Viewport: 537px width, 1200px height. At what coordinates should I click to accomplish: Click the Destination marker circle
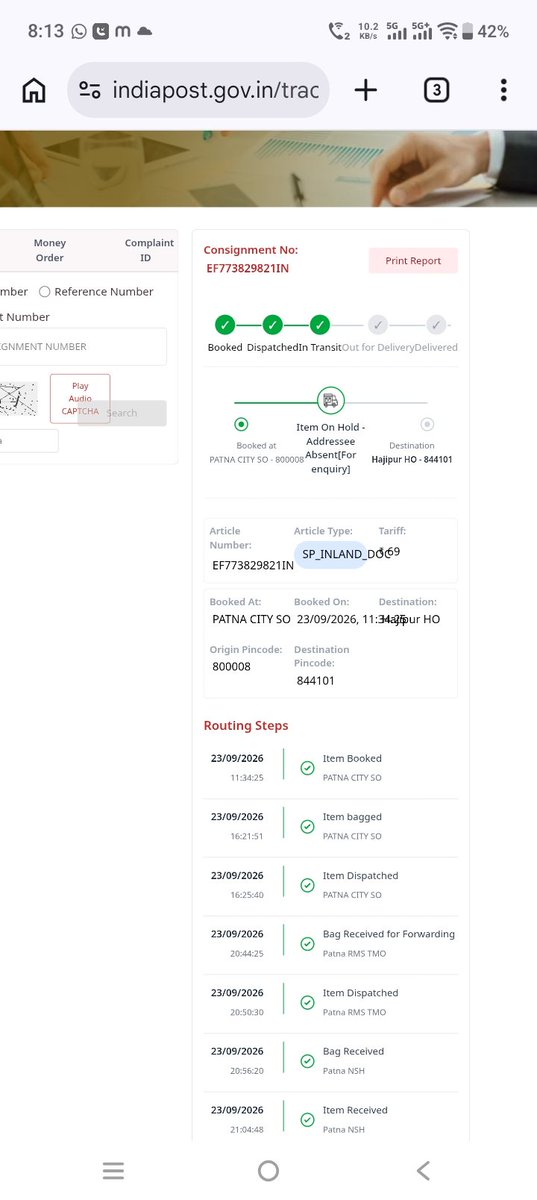(427, 424)
